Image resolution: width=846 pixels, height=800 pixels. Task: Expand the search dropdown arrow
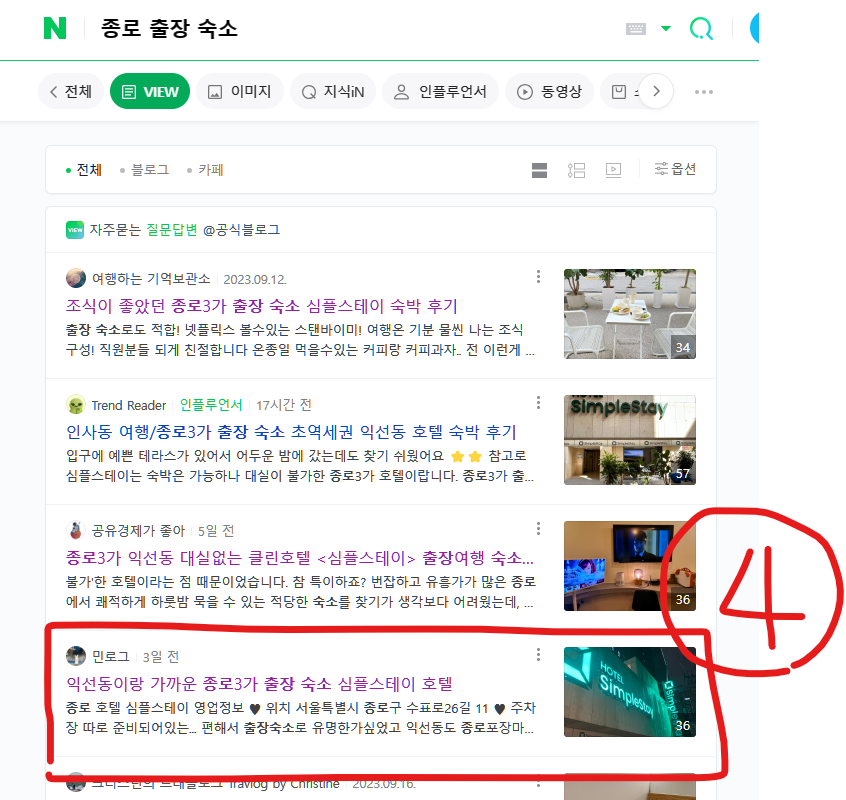(666, 28)
